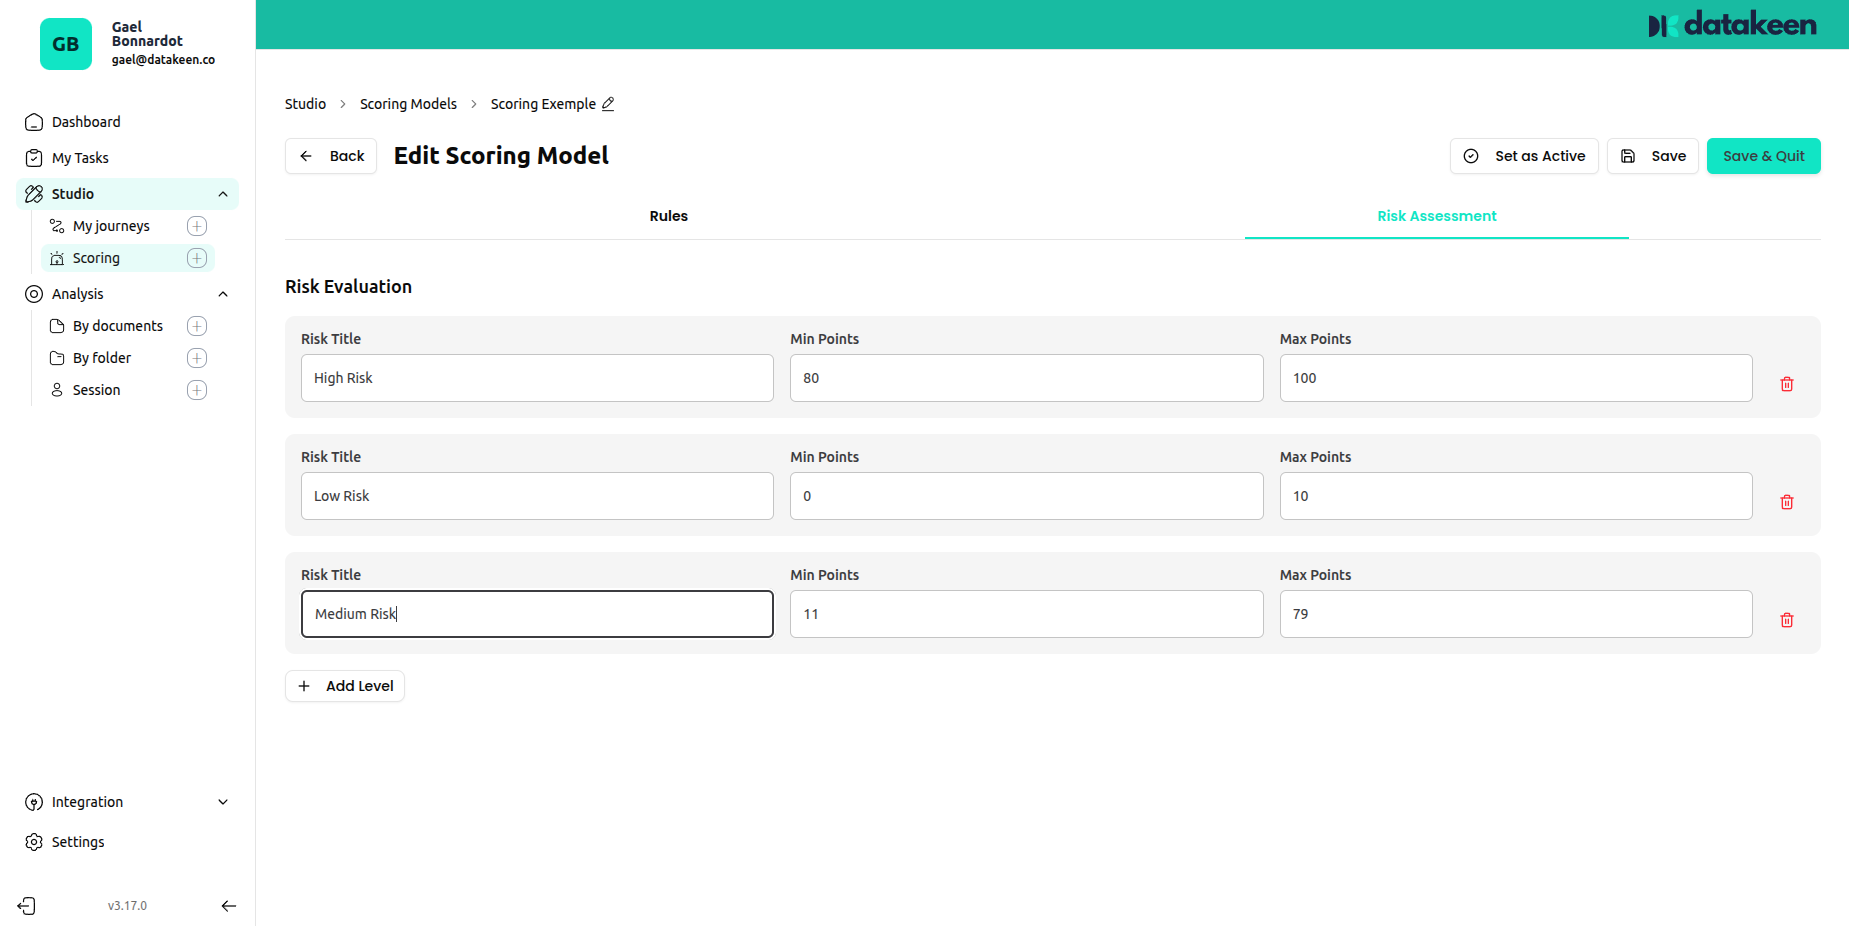Collapse the Analysis section chevron
This screenshot has width=1849, height=926.
click(x=223, y=294)
